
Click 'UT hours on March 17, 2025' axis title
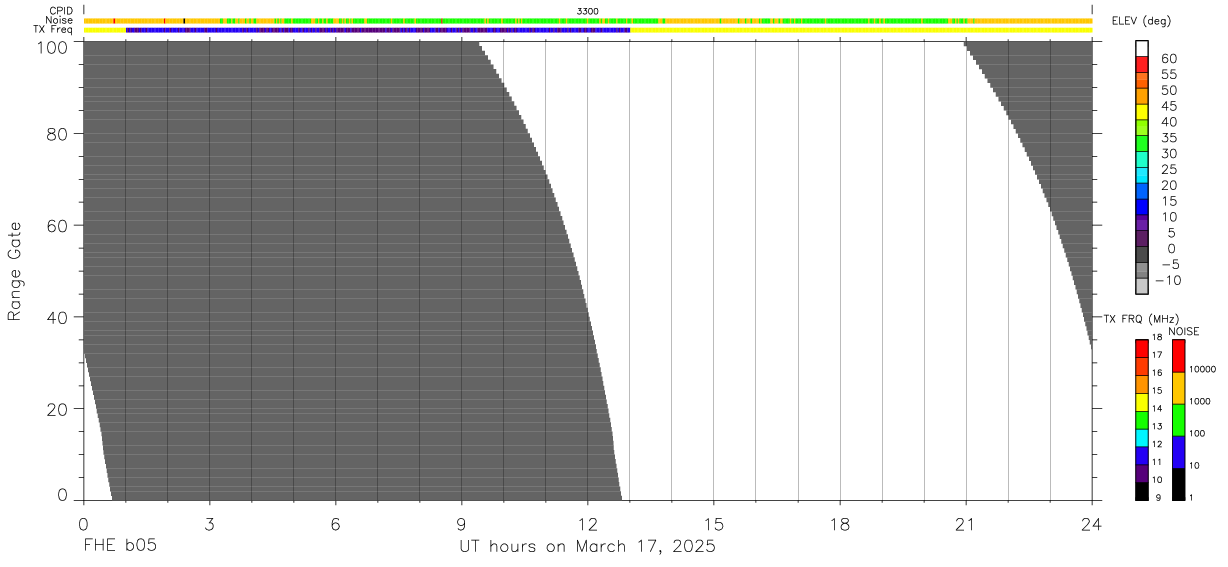point(587,547)
